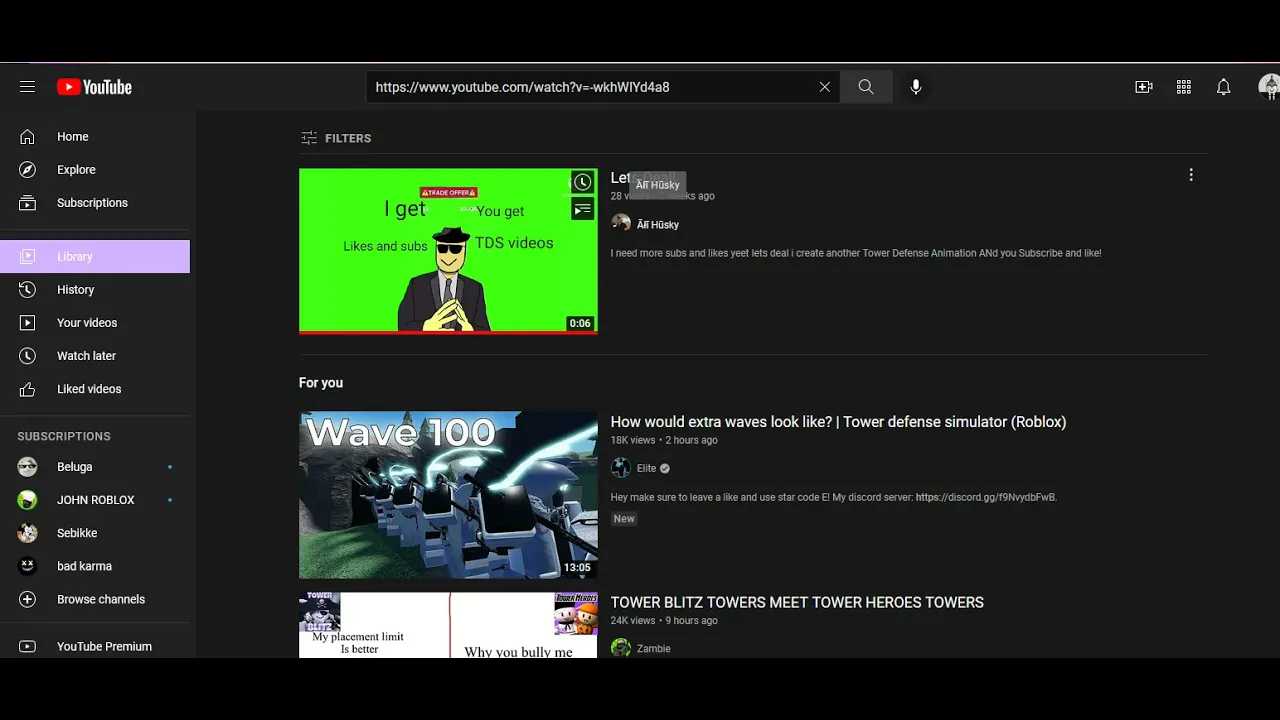Click the Watch later clock sidebar icon

[x=27, y=356]
